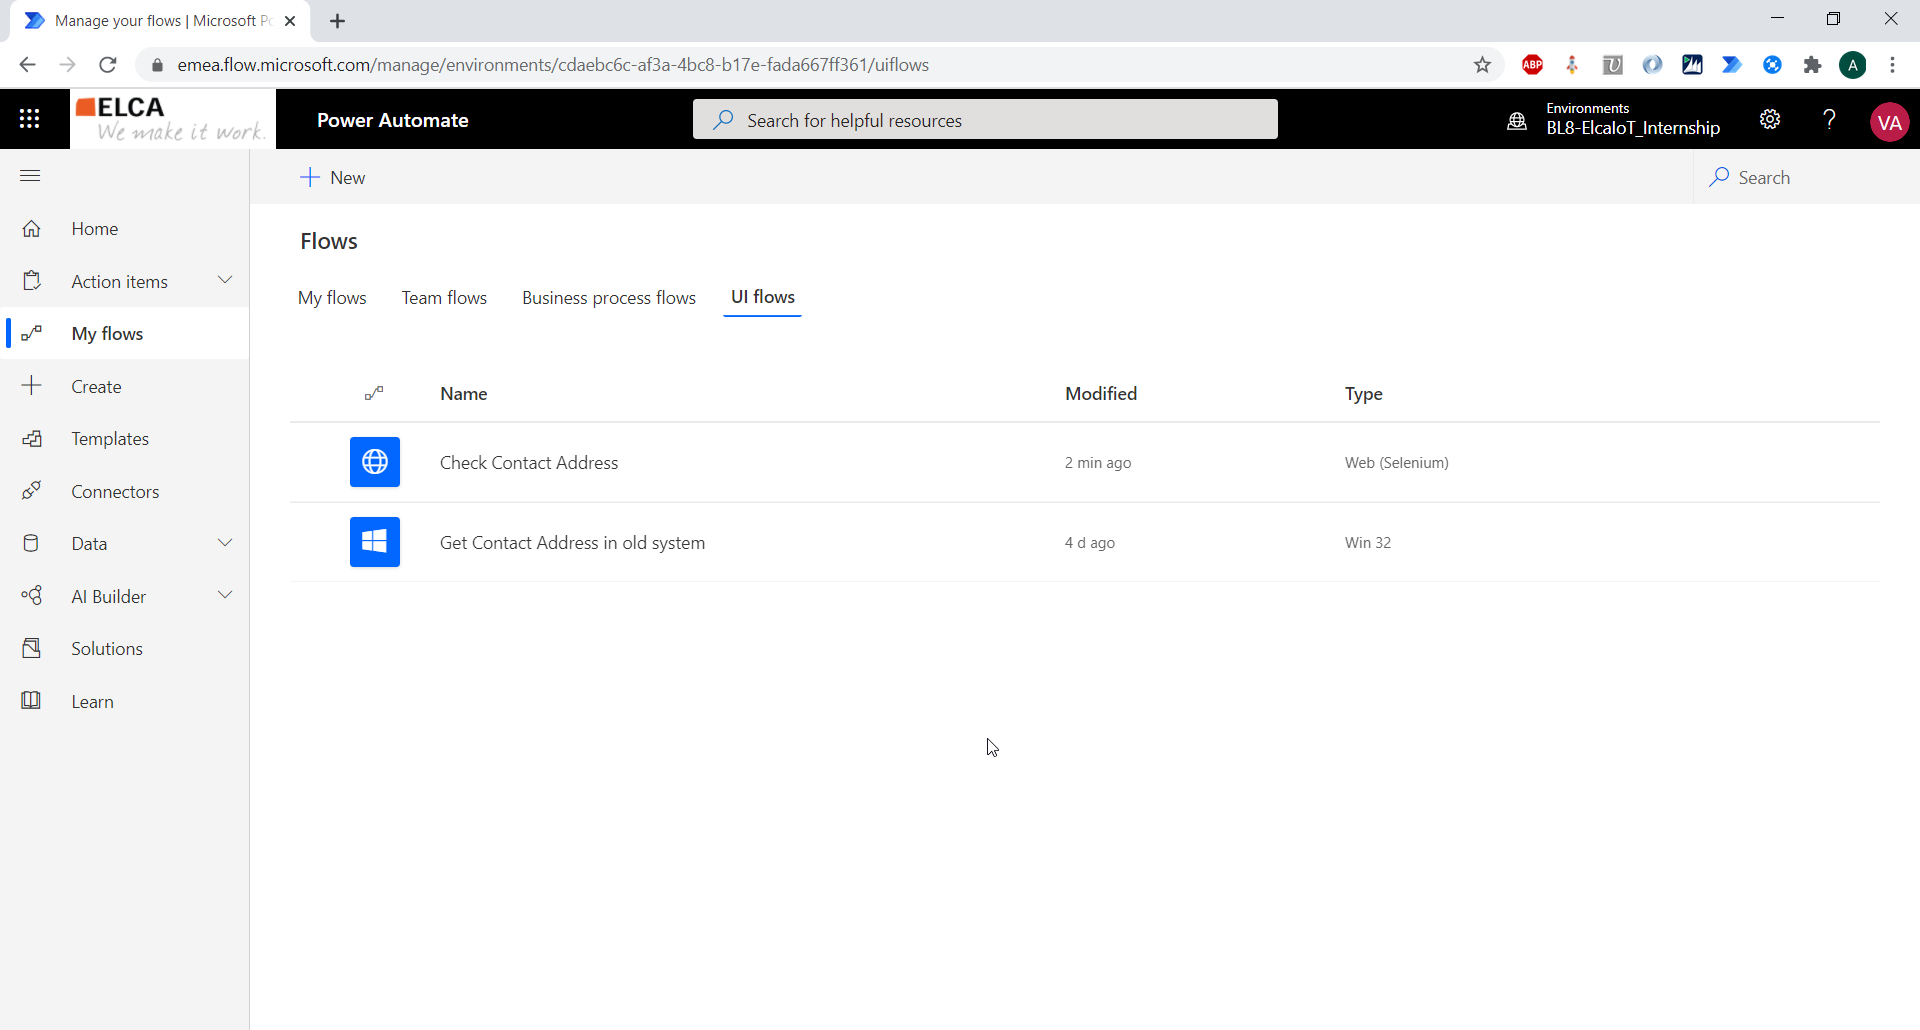
Task: Open Get Contact Address in old system flow
Action: (x=572, y=543)
